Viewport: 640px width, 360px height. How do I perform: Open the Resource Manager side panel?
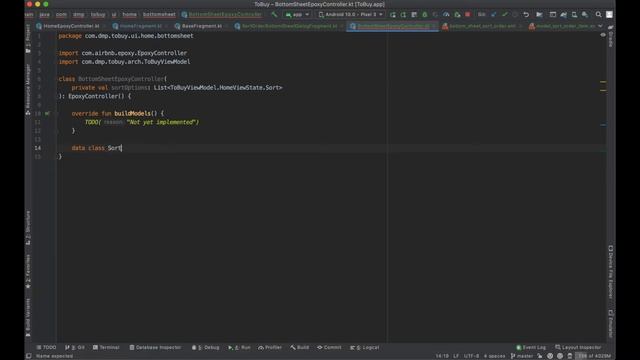(x=28, y=89)
